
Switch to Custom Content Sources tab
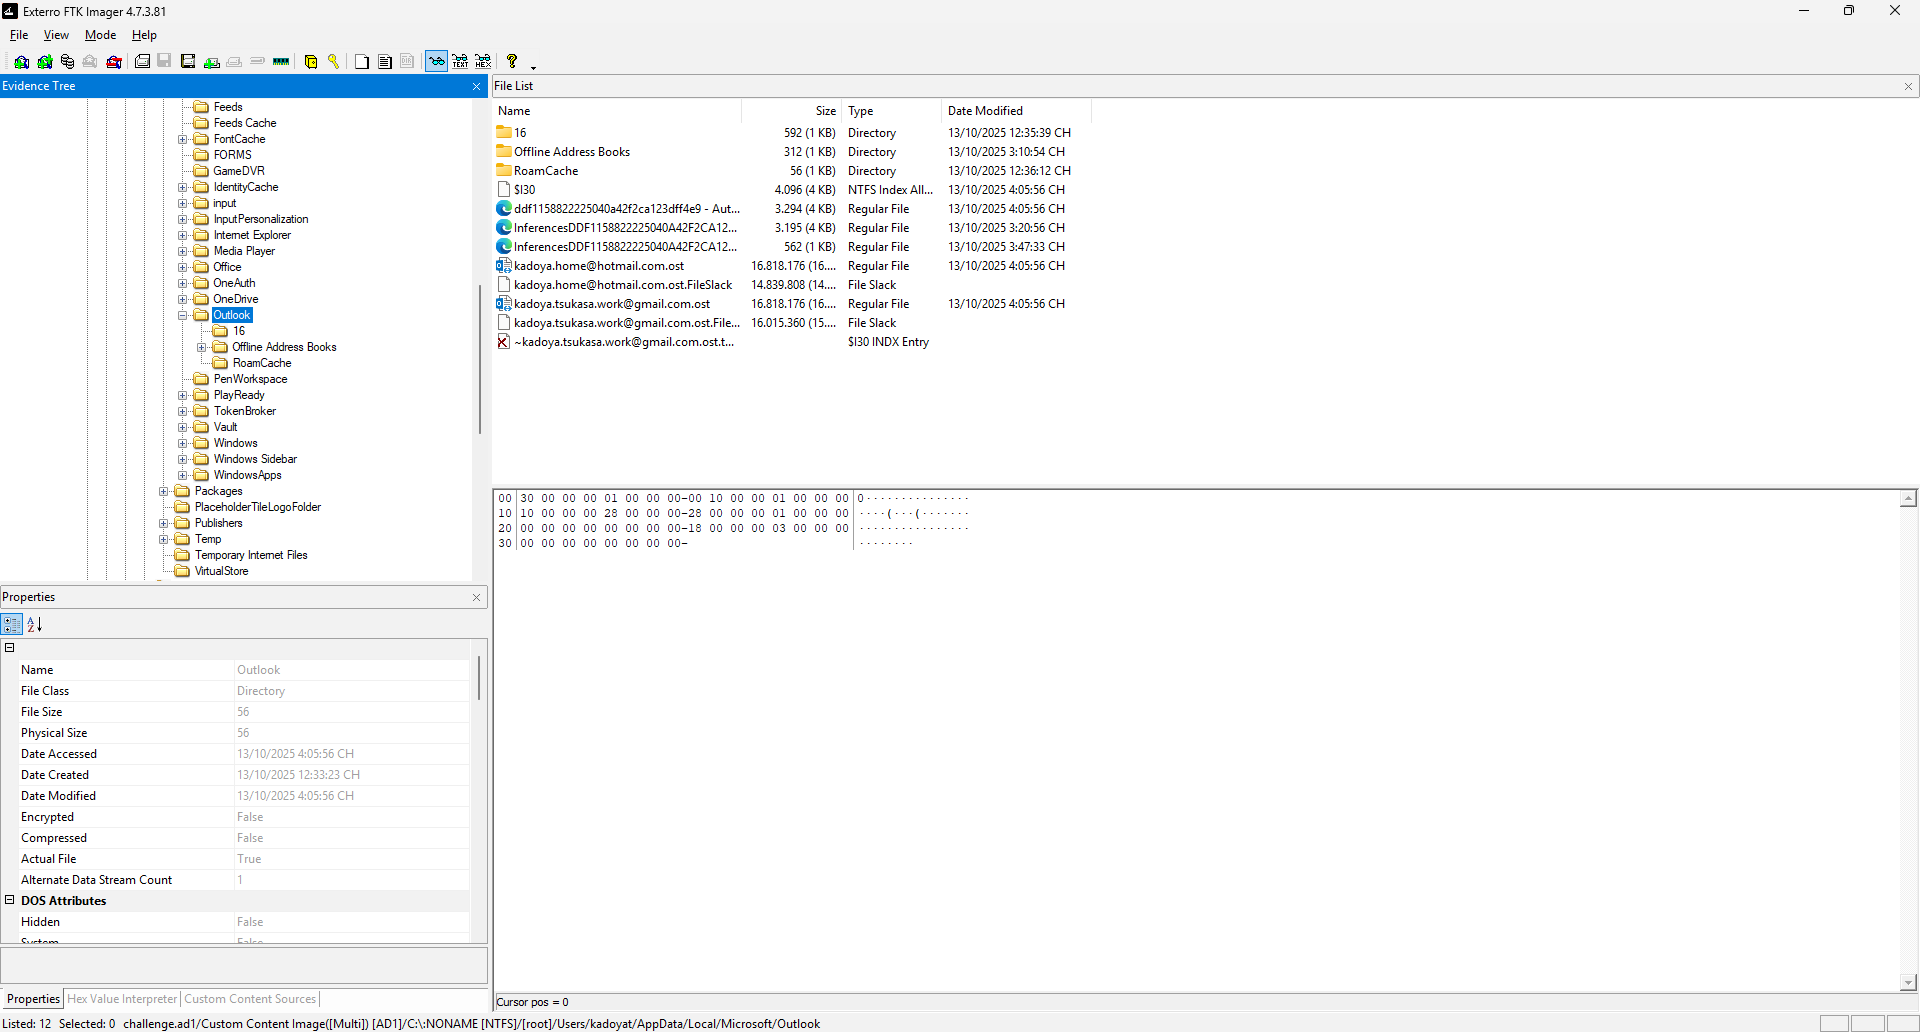click(x=250, y=999)
